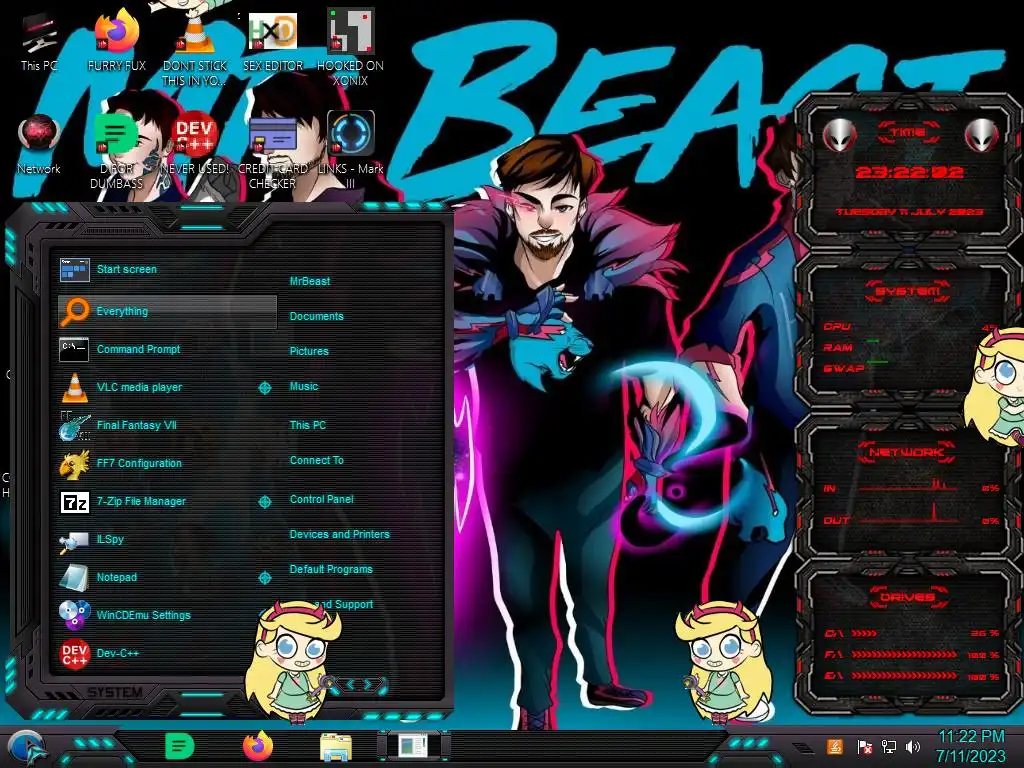1024x768 pixels.
Task: Open network status tray icon
Action: tap(888, 746)
